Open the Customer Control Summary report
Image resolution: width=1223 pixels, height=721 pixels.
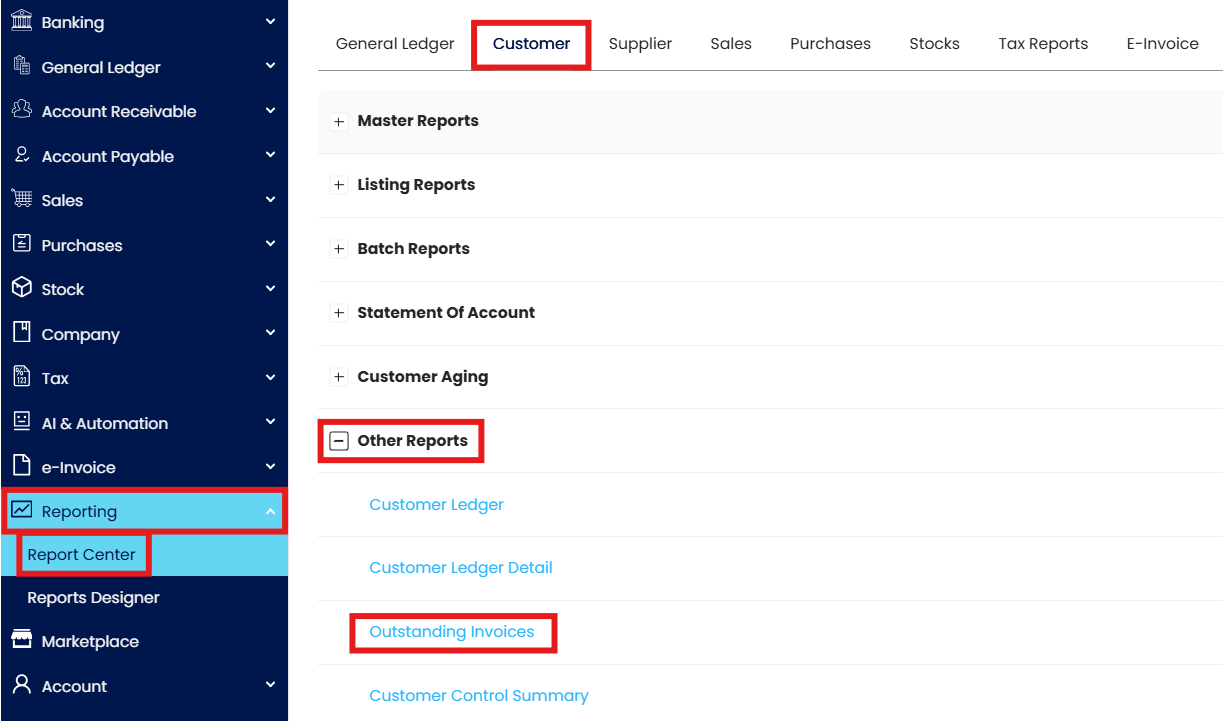(479, 696)
